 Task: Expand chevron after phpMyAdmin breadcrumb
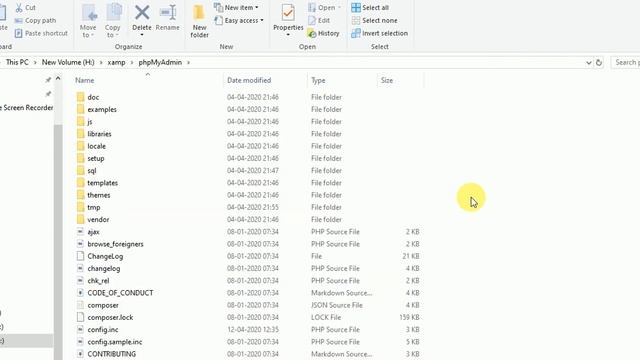pos(189,62)
